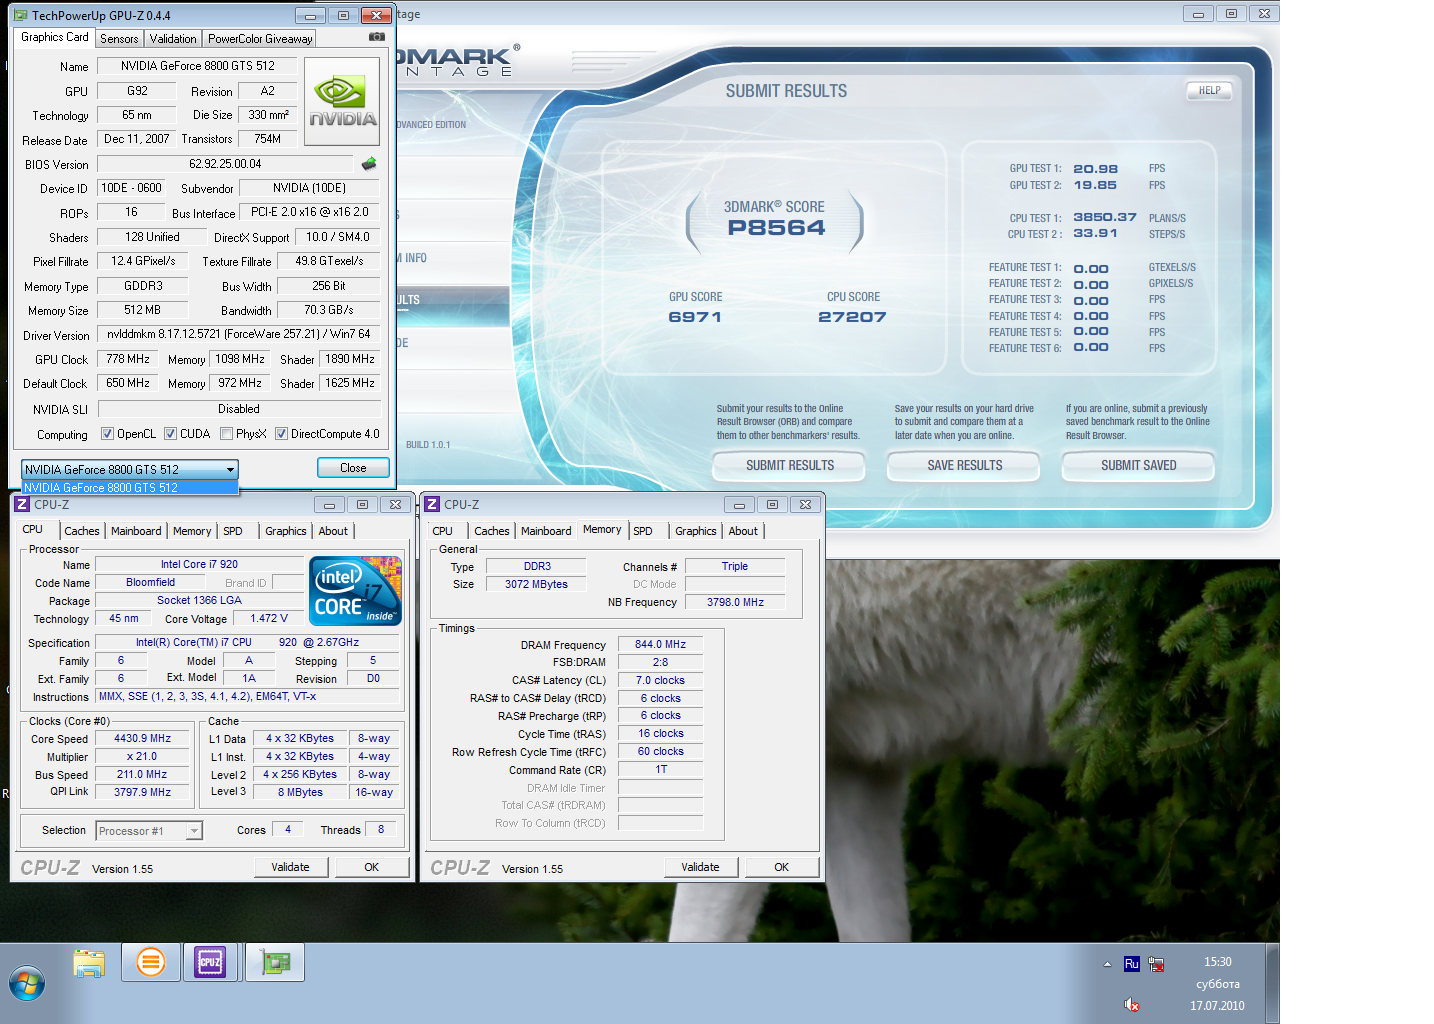The width and height of the screenshot is (1434, 1024).
Task: Click the Driver Version field in GPU-Z
Action: [238, 334]
